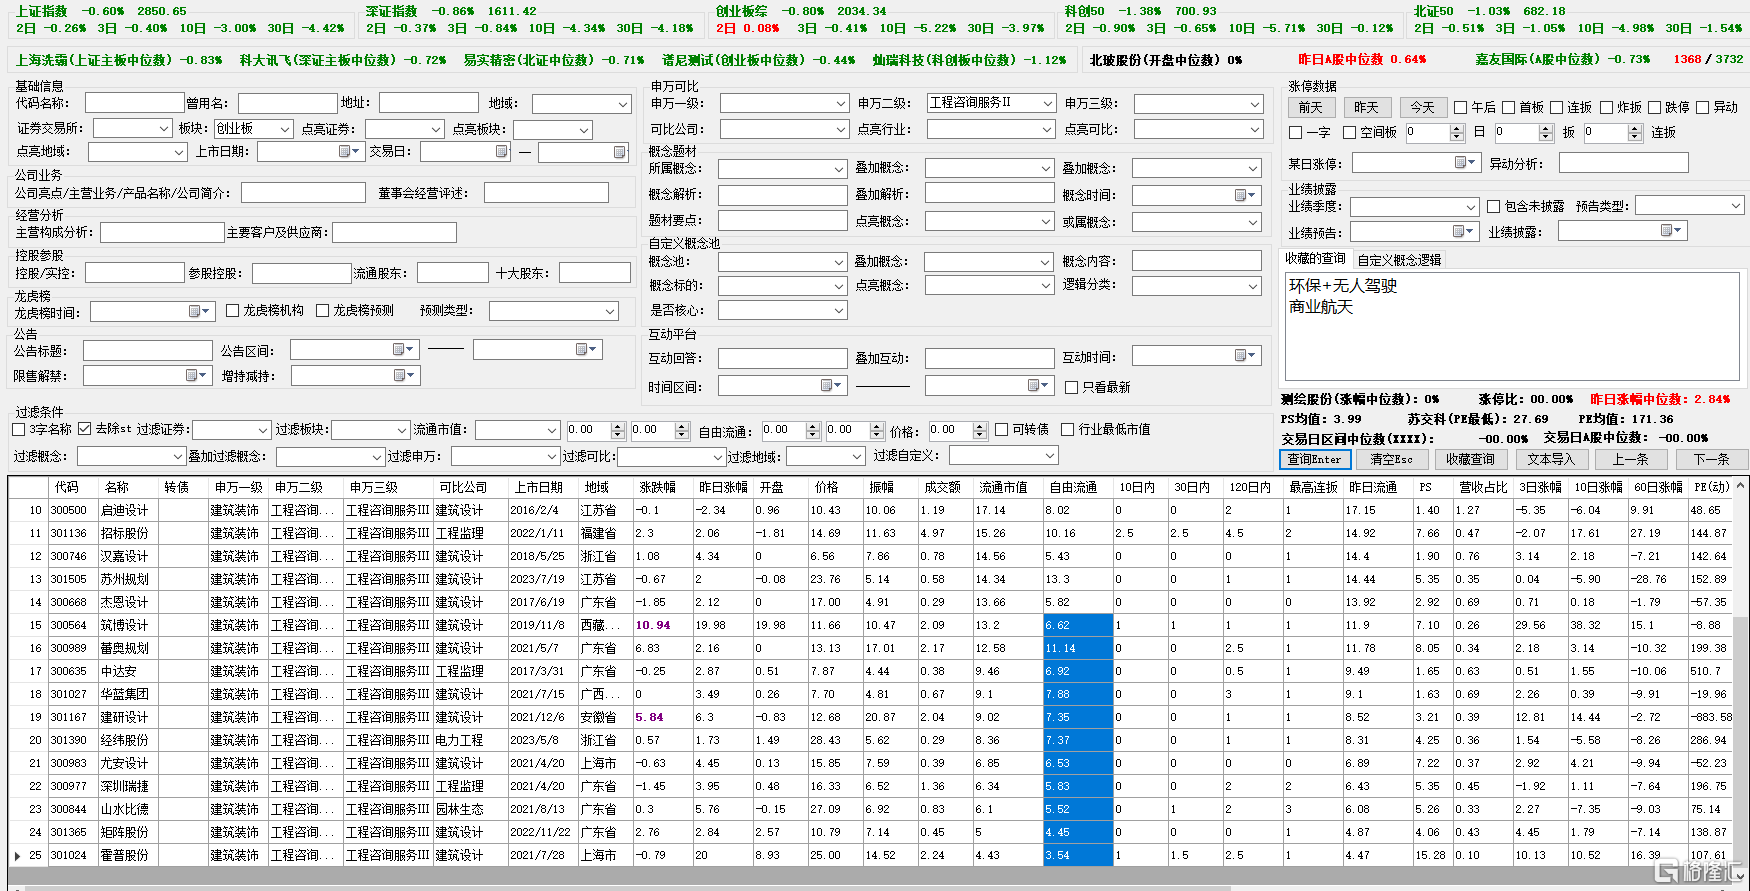Image resolution: width=1750 pixels, height=891 pixels.
Task: Tick the 龙虎榜预测 checkbox
Action: point(323,311)
